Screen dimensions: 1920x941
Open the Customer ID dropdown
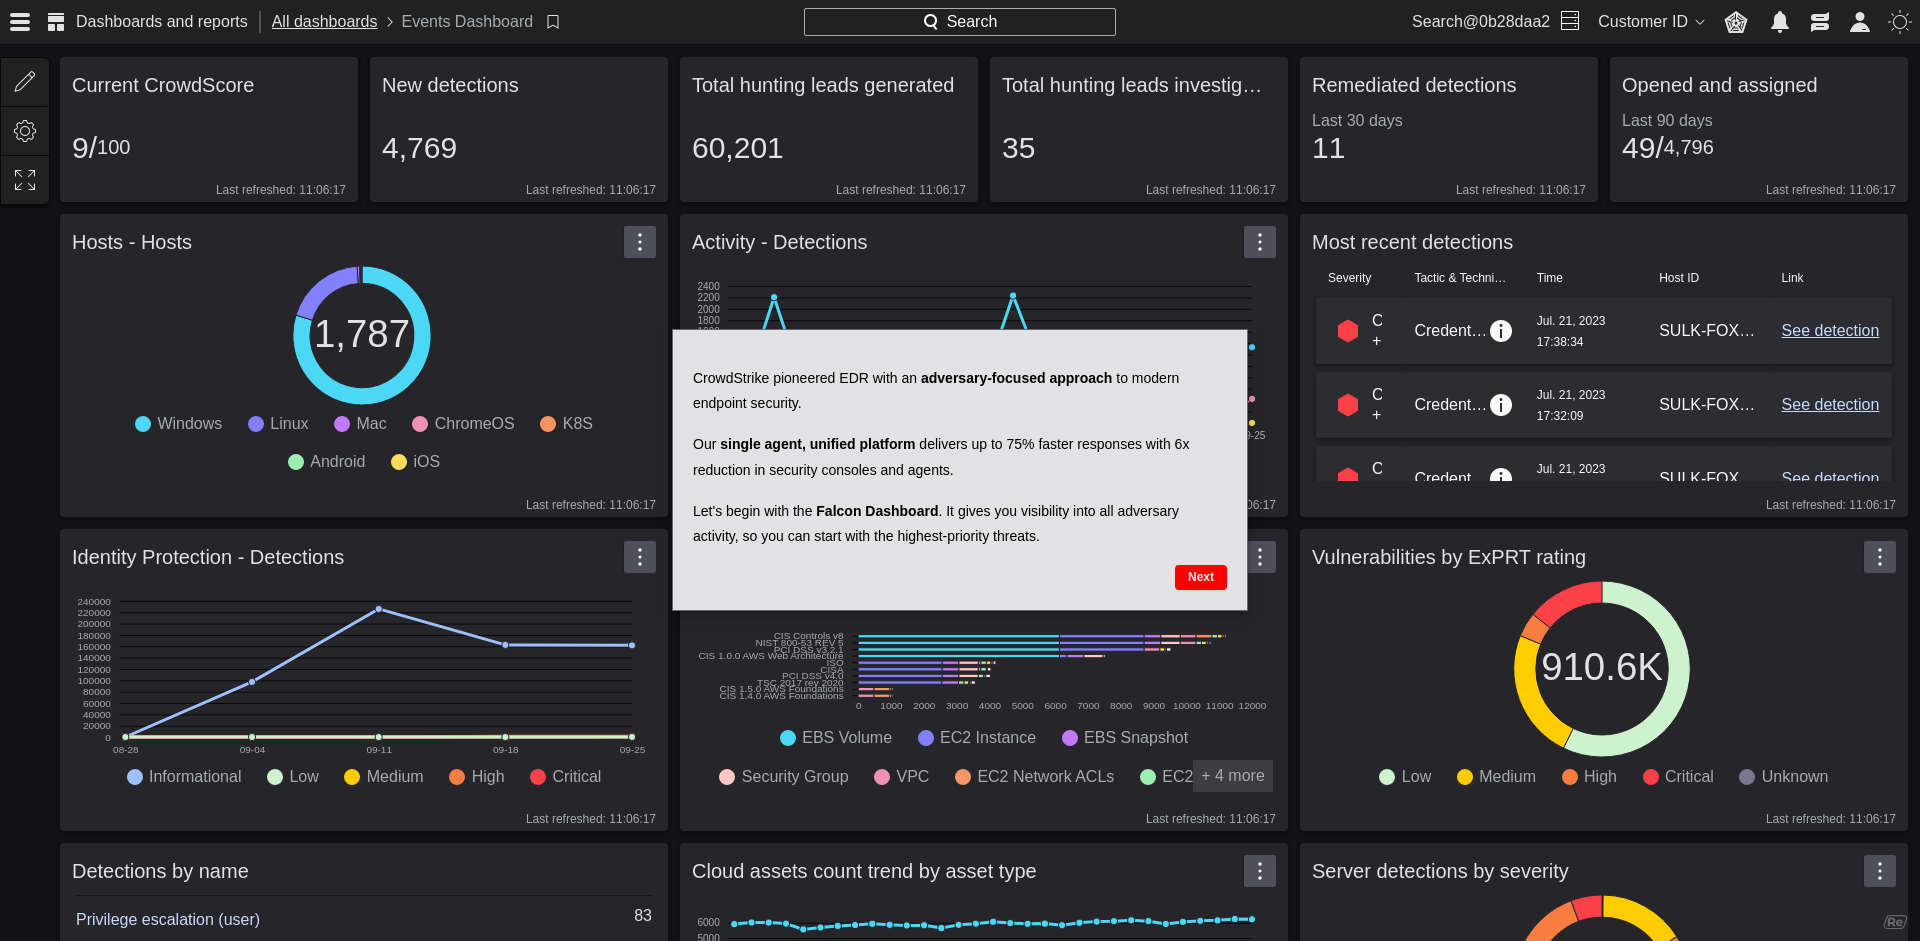[1650, 21]
